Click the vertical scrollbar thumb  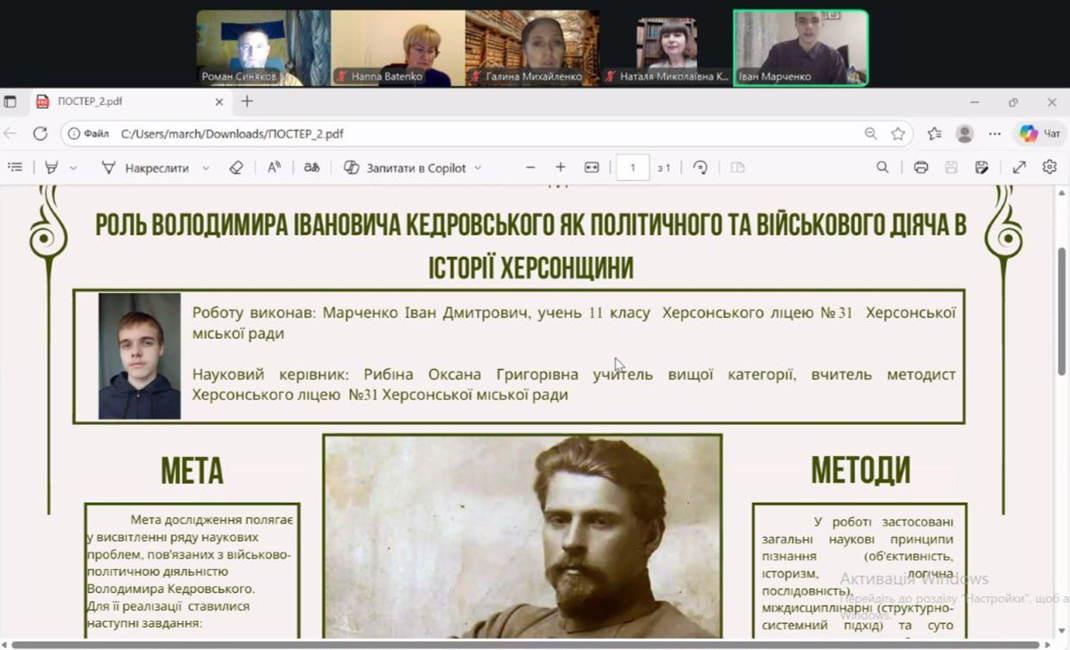pos(1061,310)
